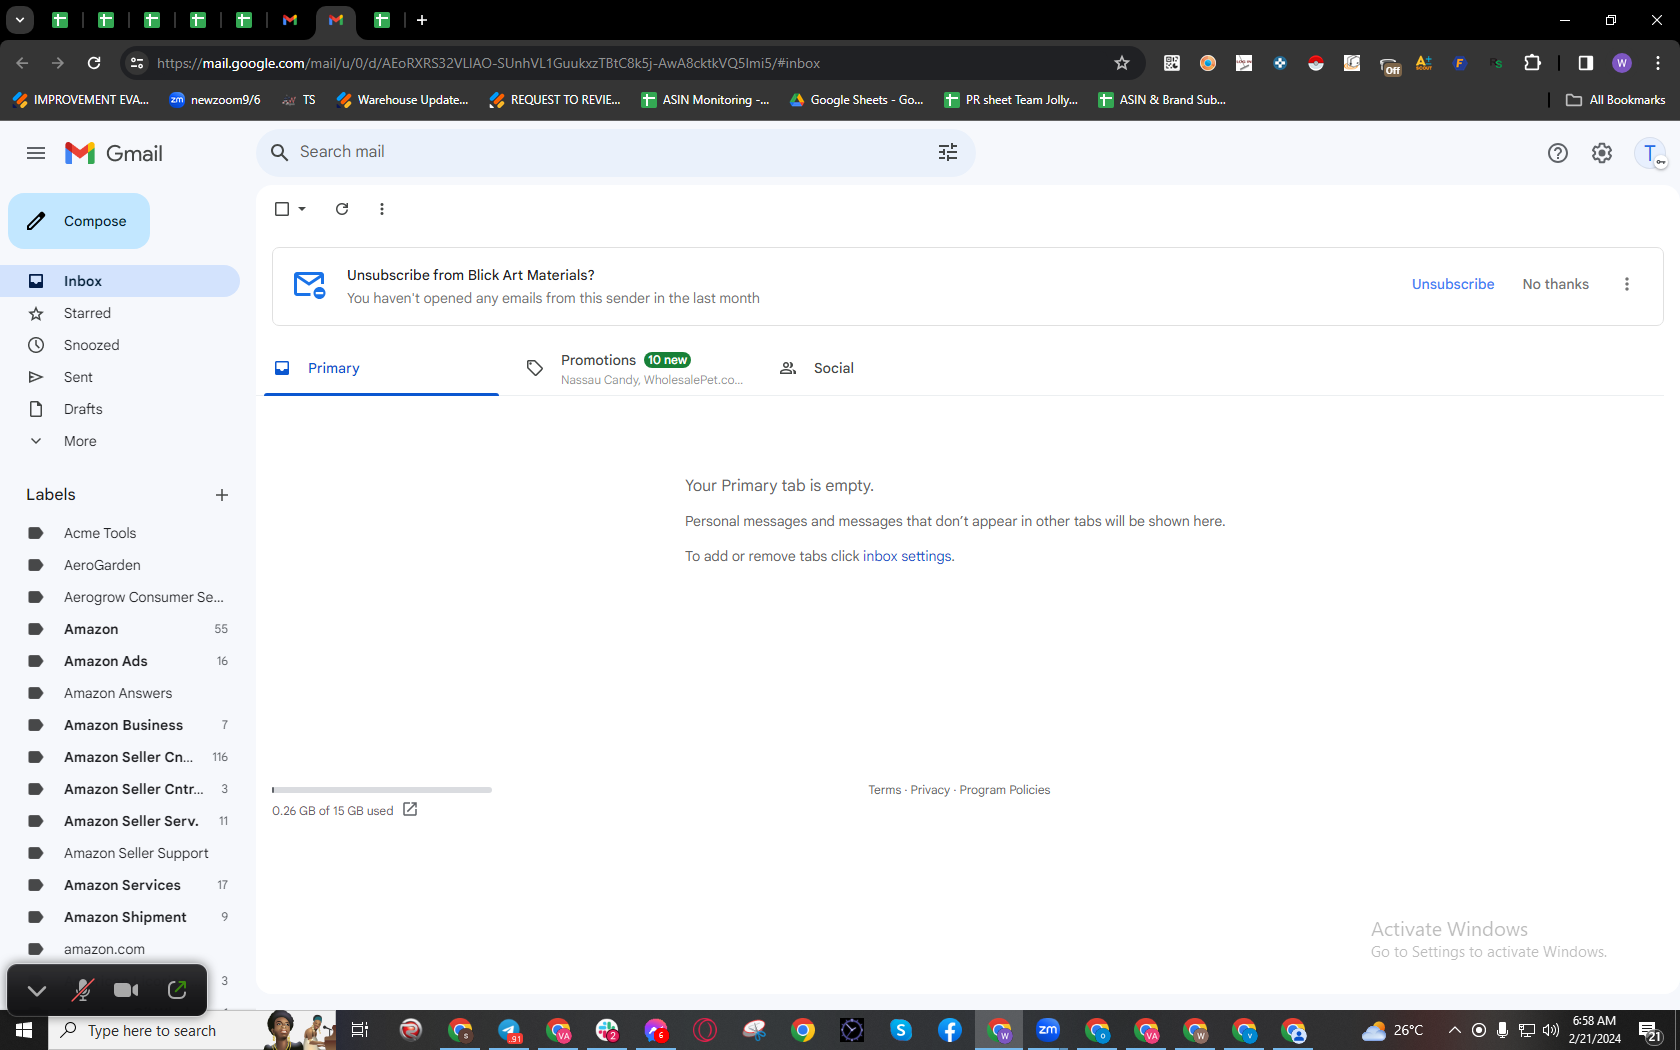Viewport: 1680px width, 1050px height.
Task: Click Unsubscribe from Blick Art Materials
Action: 1453,284
